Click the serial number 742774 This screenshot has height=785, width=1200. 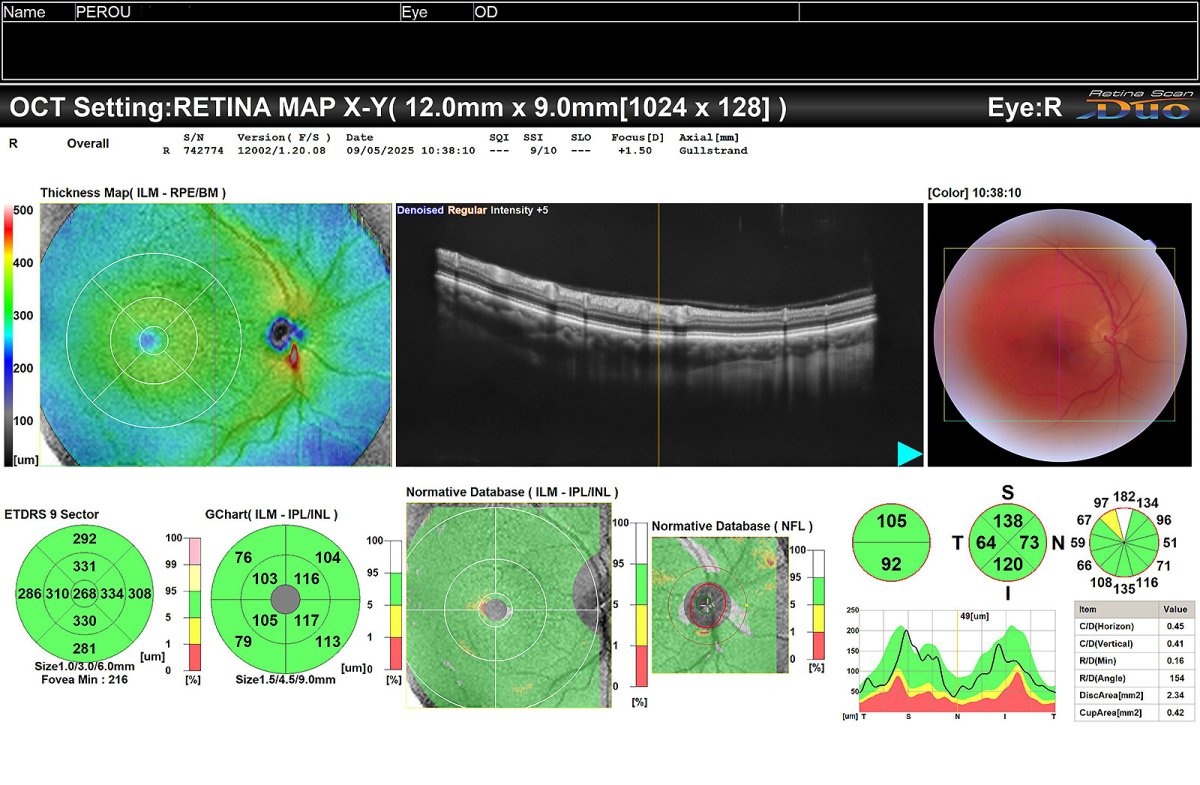(x=203, y=151)
